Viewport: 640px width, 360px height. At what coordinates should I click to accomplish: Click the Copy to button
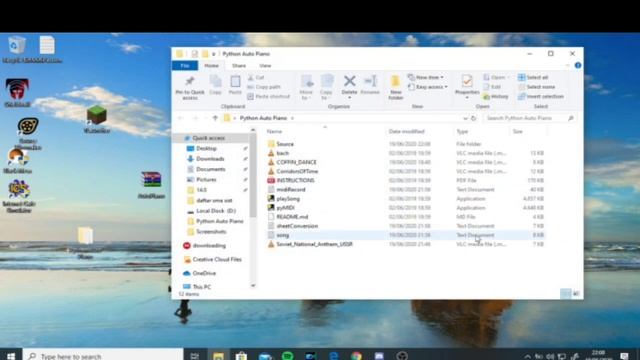pyautogui.click(x=326, y=87)
